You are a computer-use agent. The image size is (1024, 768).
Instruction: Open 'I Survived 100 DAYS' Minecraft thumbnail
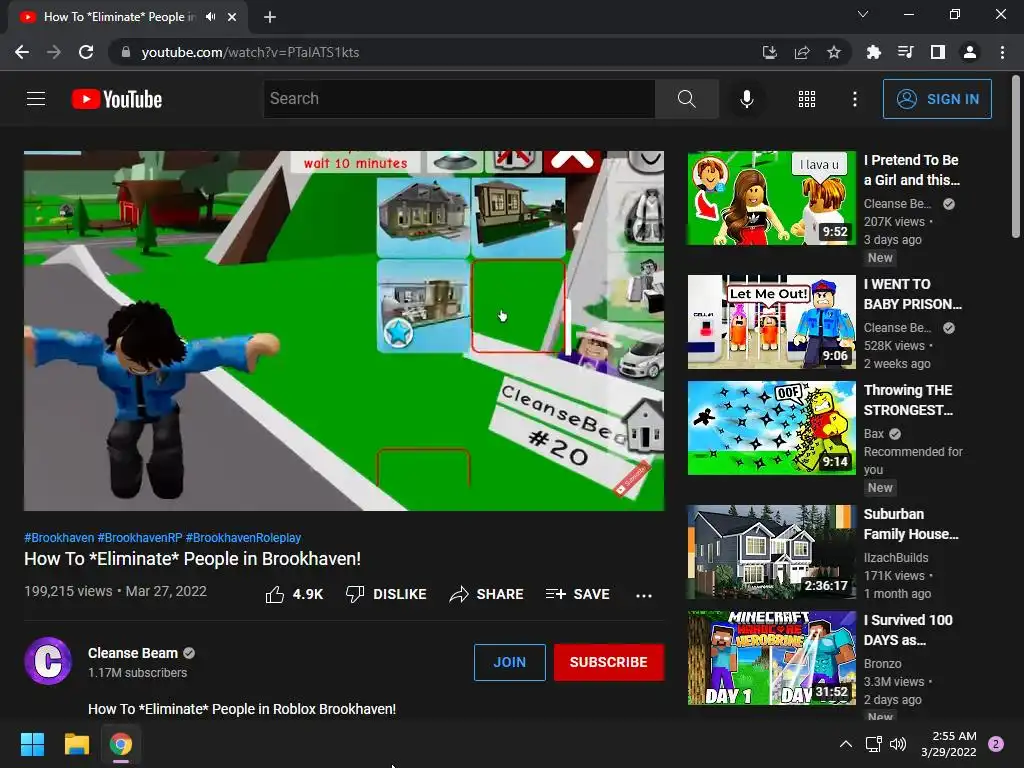pyautogui.click(x=771, y=658)
